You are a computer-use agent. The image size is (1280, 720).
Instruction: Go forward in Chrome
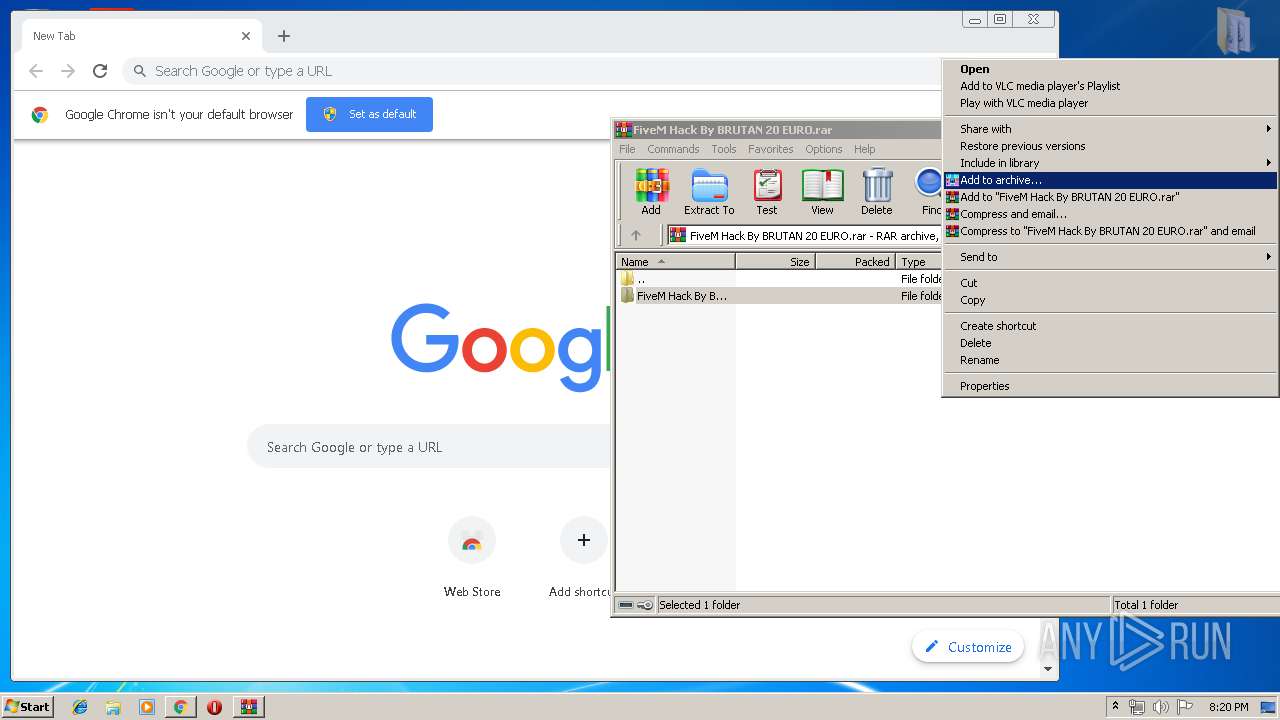(68, 71)
